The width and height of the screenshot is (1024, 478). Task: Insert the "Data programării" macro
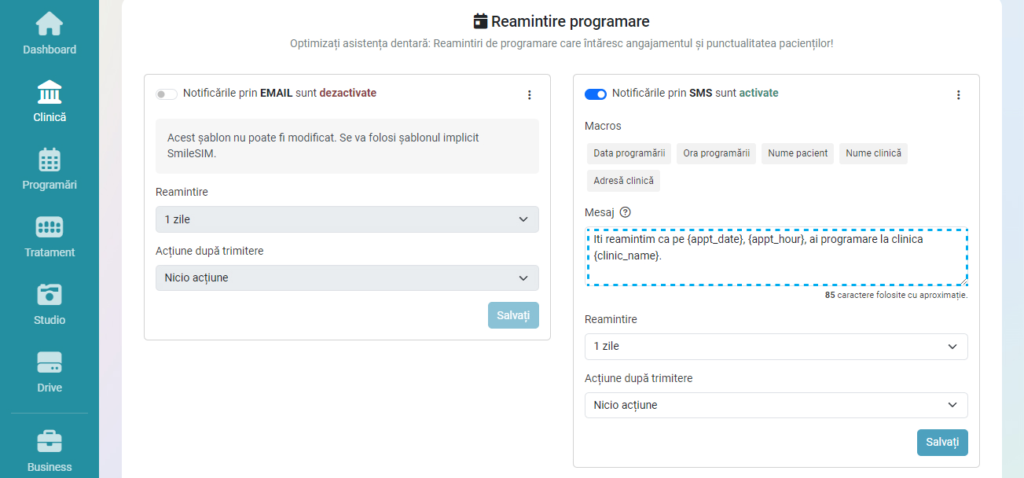click(629, 153)
